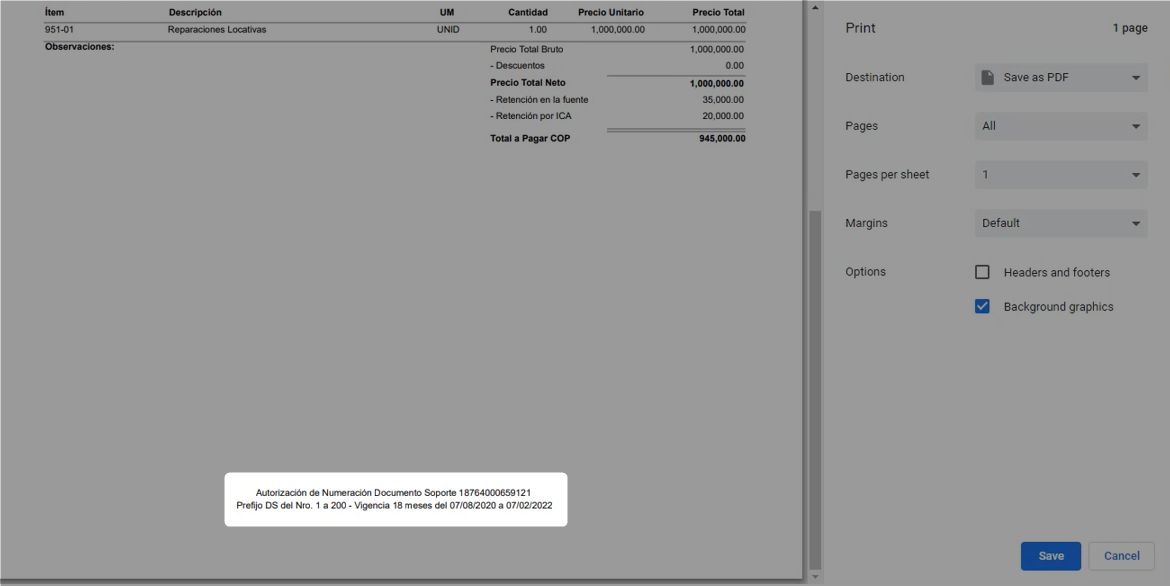The image size is (1170, 586).
Task: Enable the Headers and footers checkbox
Action: point(982,272)
